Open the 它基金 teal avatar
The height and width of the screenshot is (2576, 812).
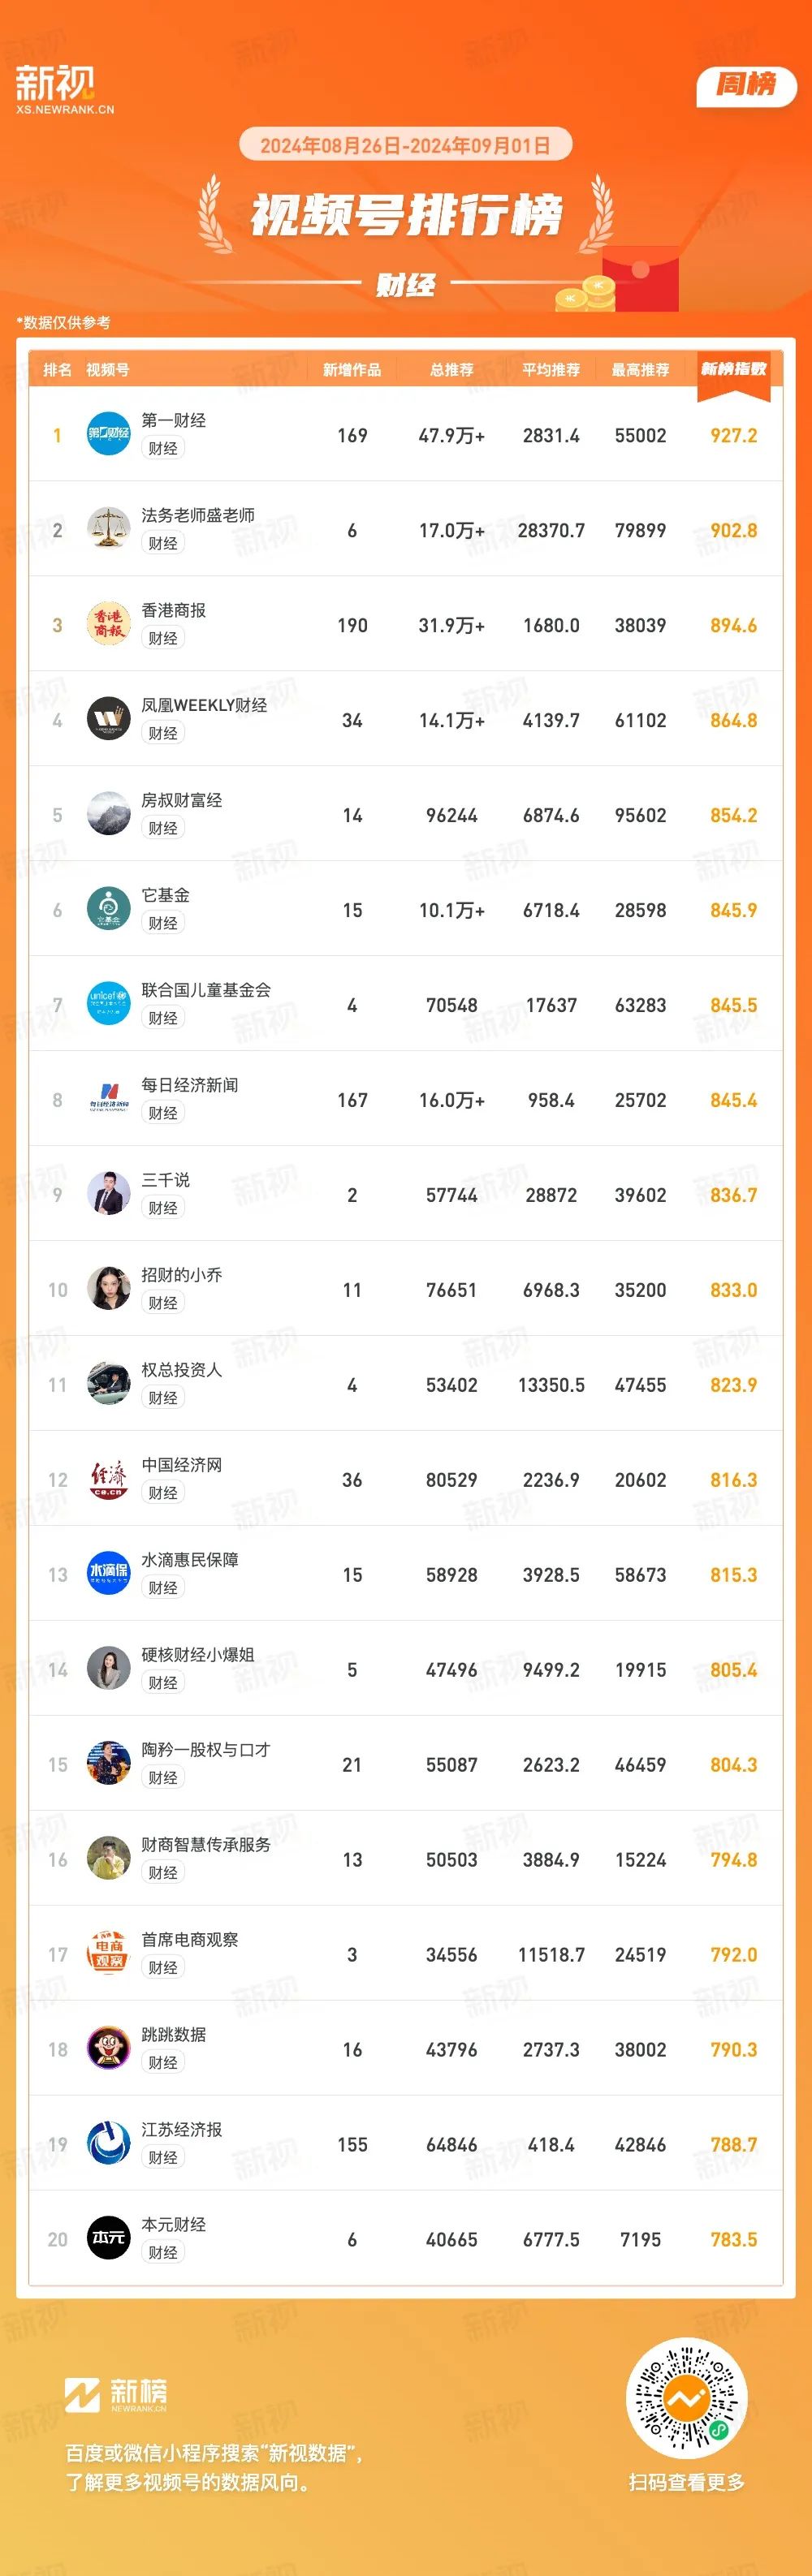click(108, 909)
